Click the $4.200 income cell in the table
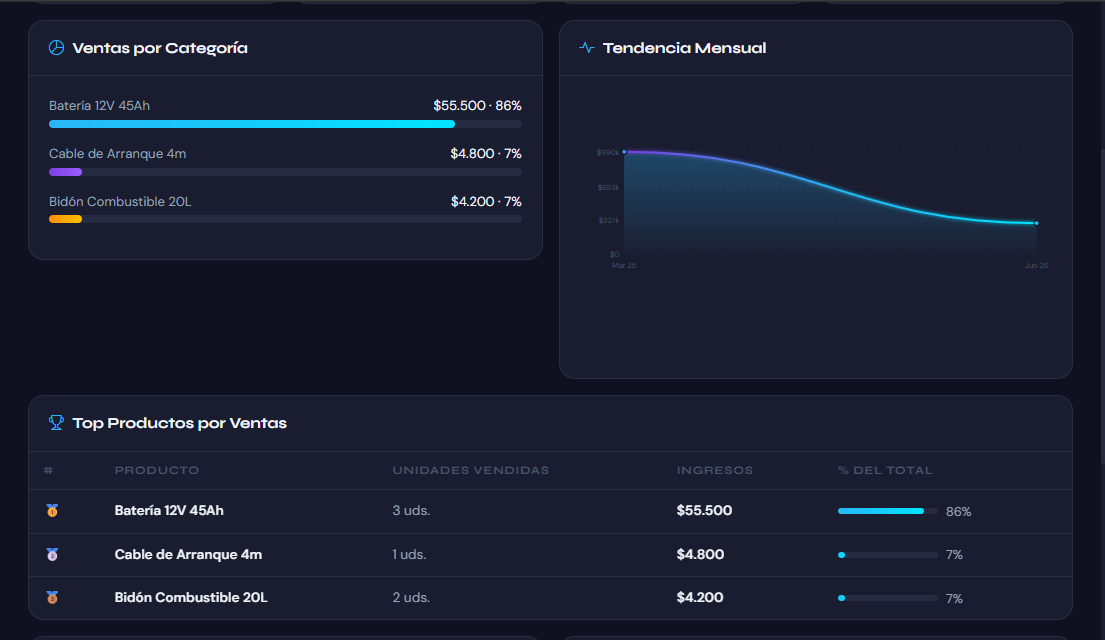 pyautogui.click(x=700, y=598)
